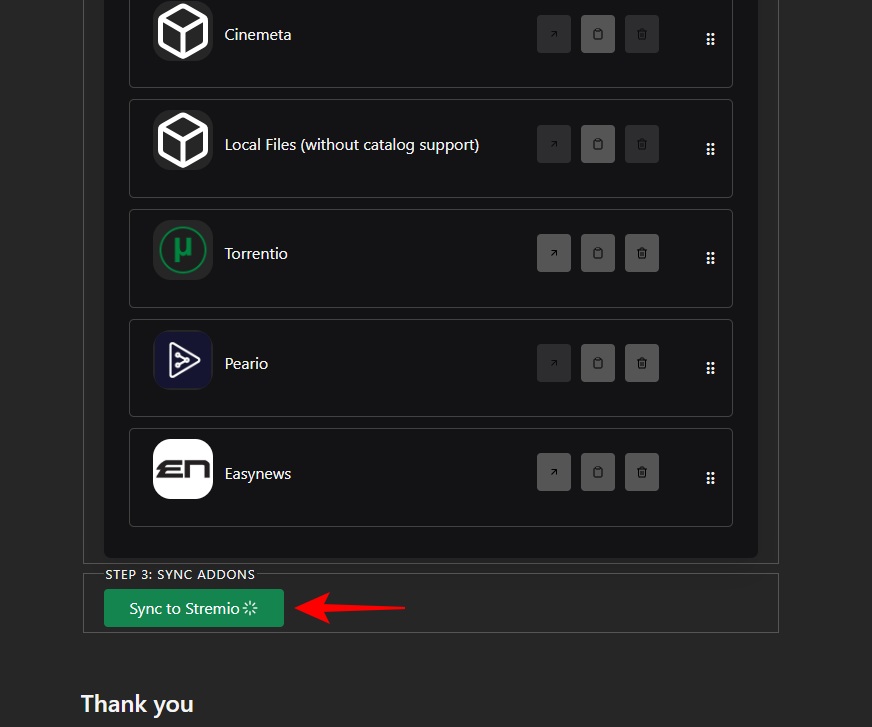The height and width of the screenshot is (727, 872).
Task: Open the Torrentio addon external link
Action: [x=554, y=254]
